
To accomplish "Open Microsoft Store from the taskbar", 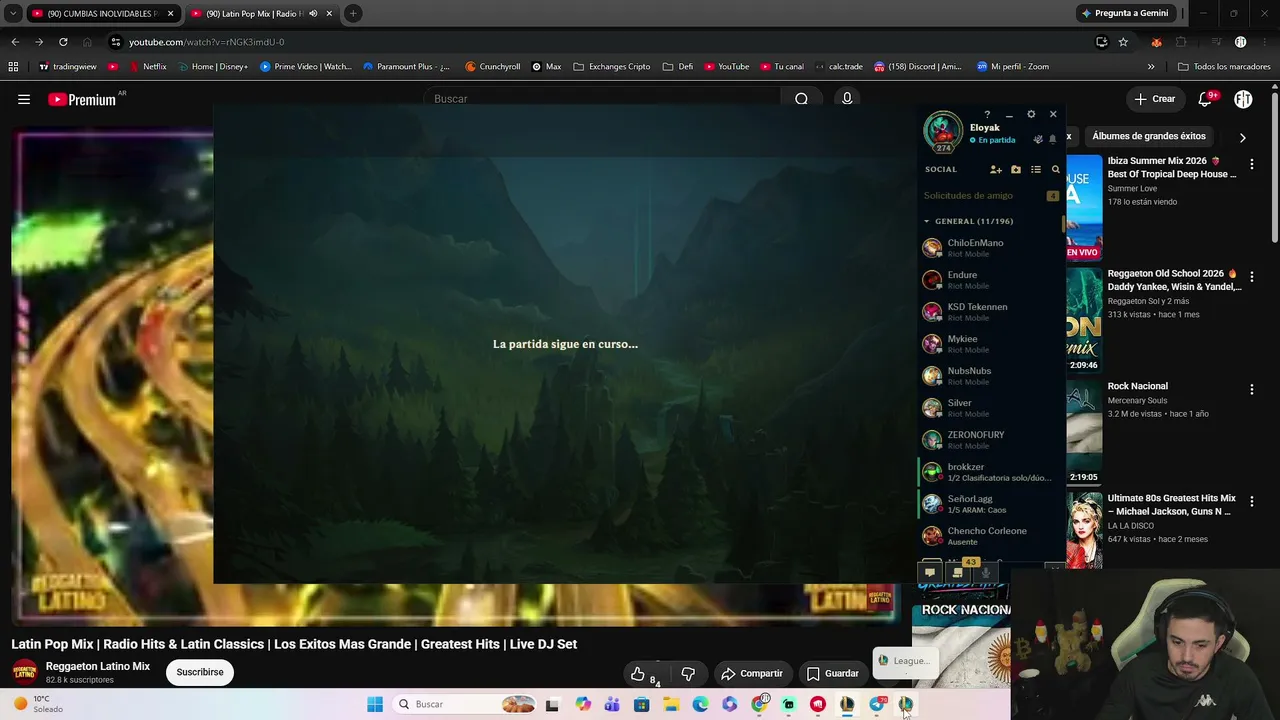I will point(642,704).
